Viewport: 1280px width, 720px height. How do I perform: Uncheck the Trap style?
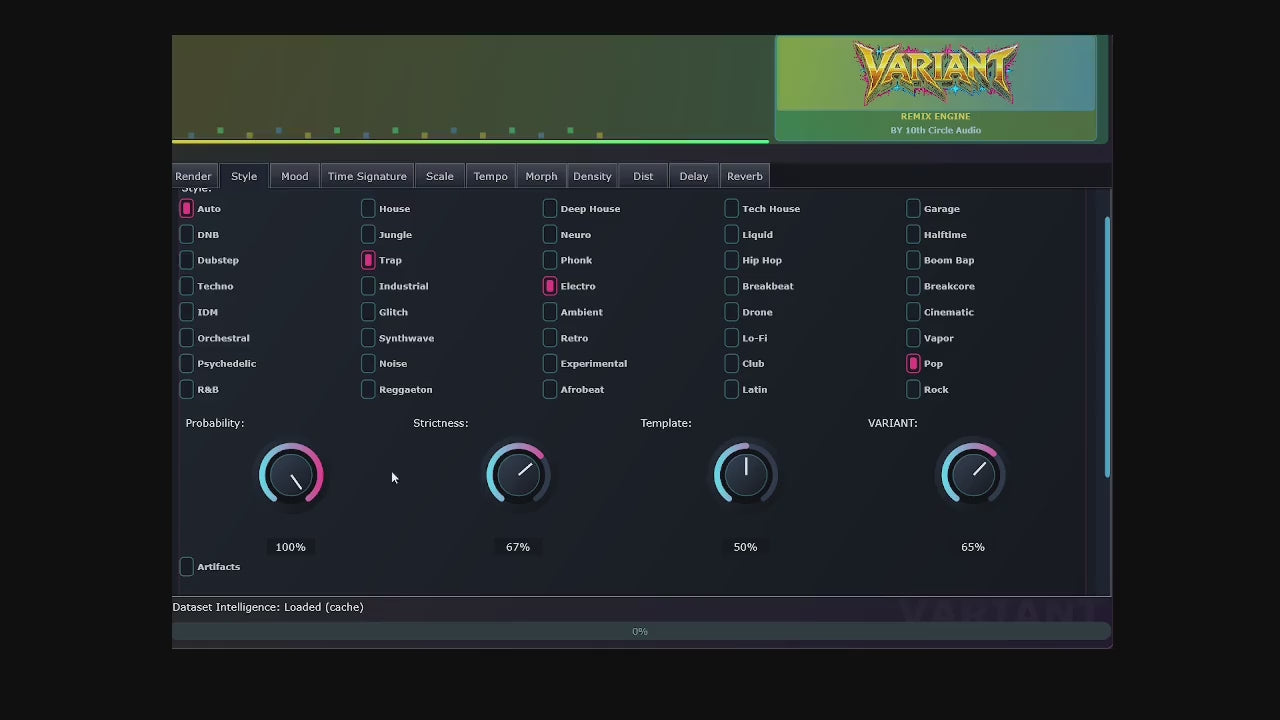pyautogui.click(x=368, y=260)
